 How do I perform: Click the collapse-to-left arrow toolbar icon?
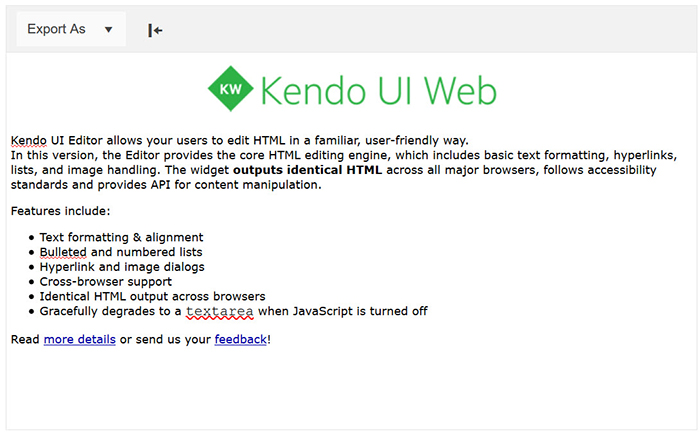tap(155, 30)
